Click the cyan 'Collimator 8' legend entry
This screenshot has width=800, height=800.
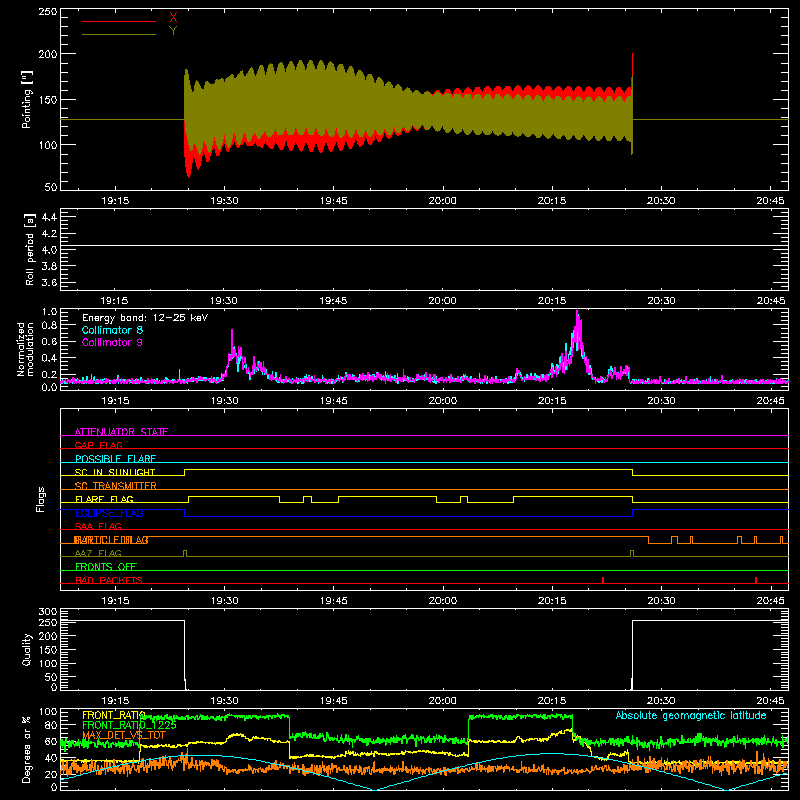pyautogui.click(x=112, y=330)
